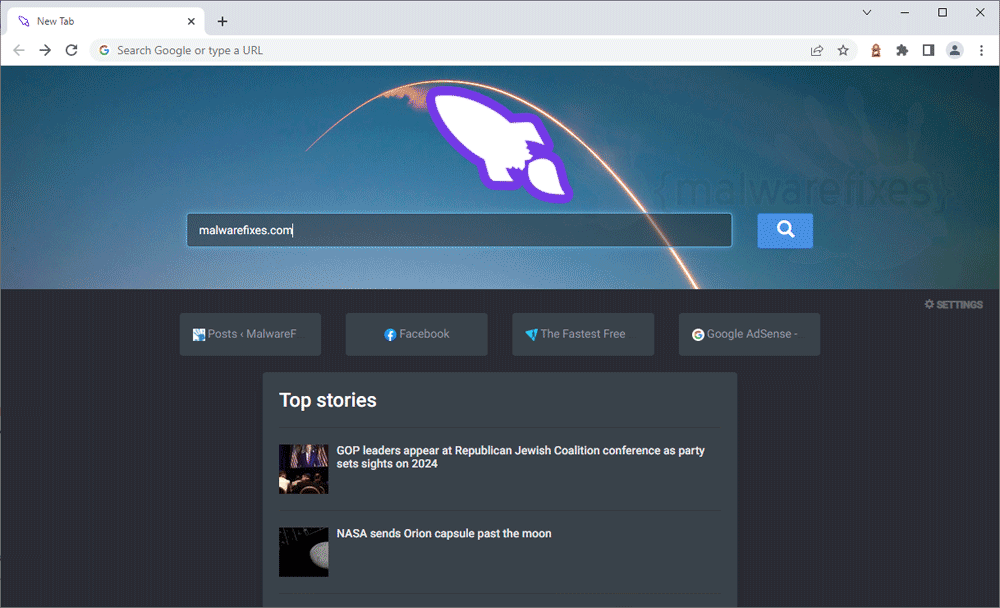Click the white rocket logo
Screen dimensions: 1000x608
pos(499,144)
